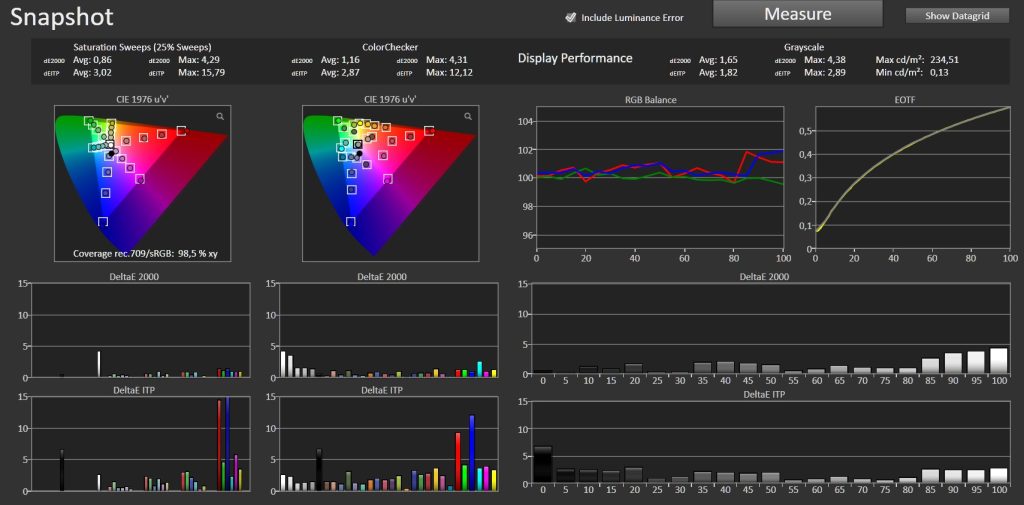Click the Grayscale Max 4,38 value
Image resolution: width=1024 pixels, height=505 pixels.
coord(825,59)
